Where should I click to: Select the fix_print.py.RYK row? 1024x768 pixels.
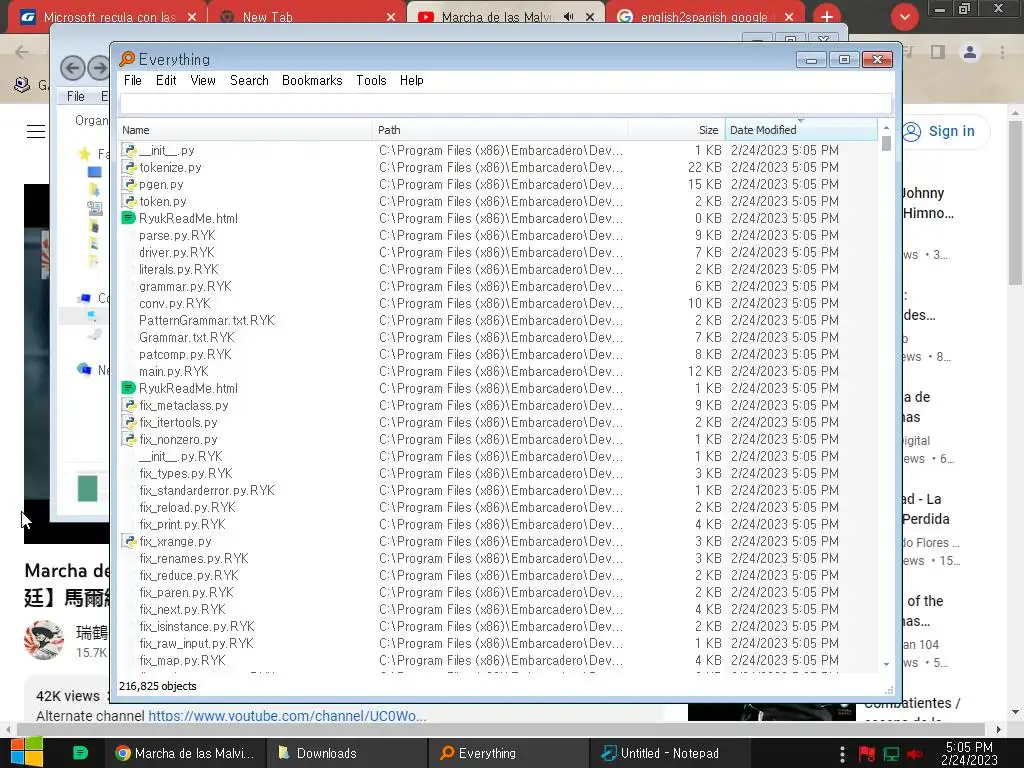coord(498,524)
